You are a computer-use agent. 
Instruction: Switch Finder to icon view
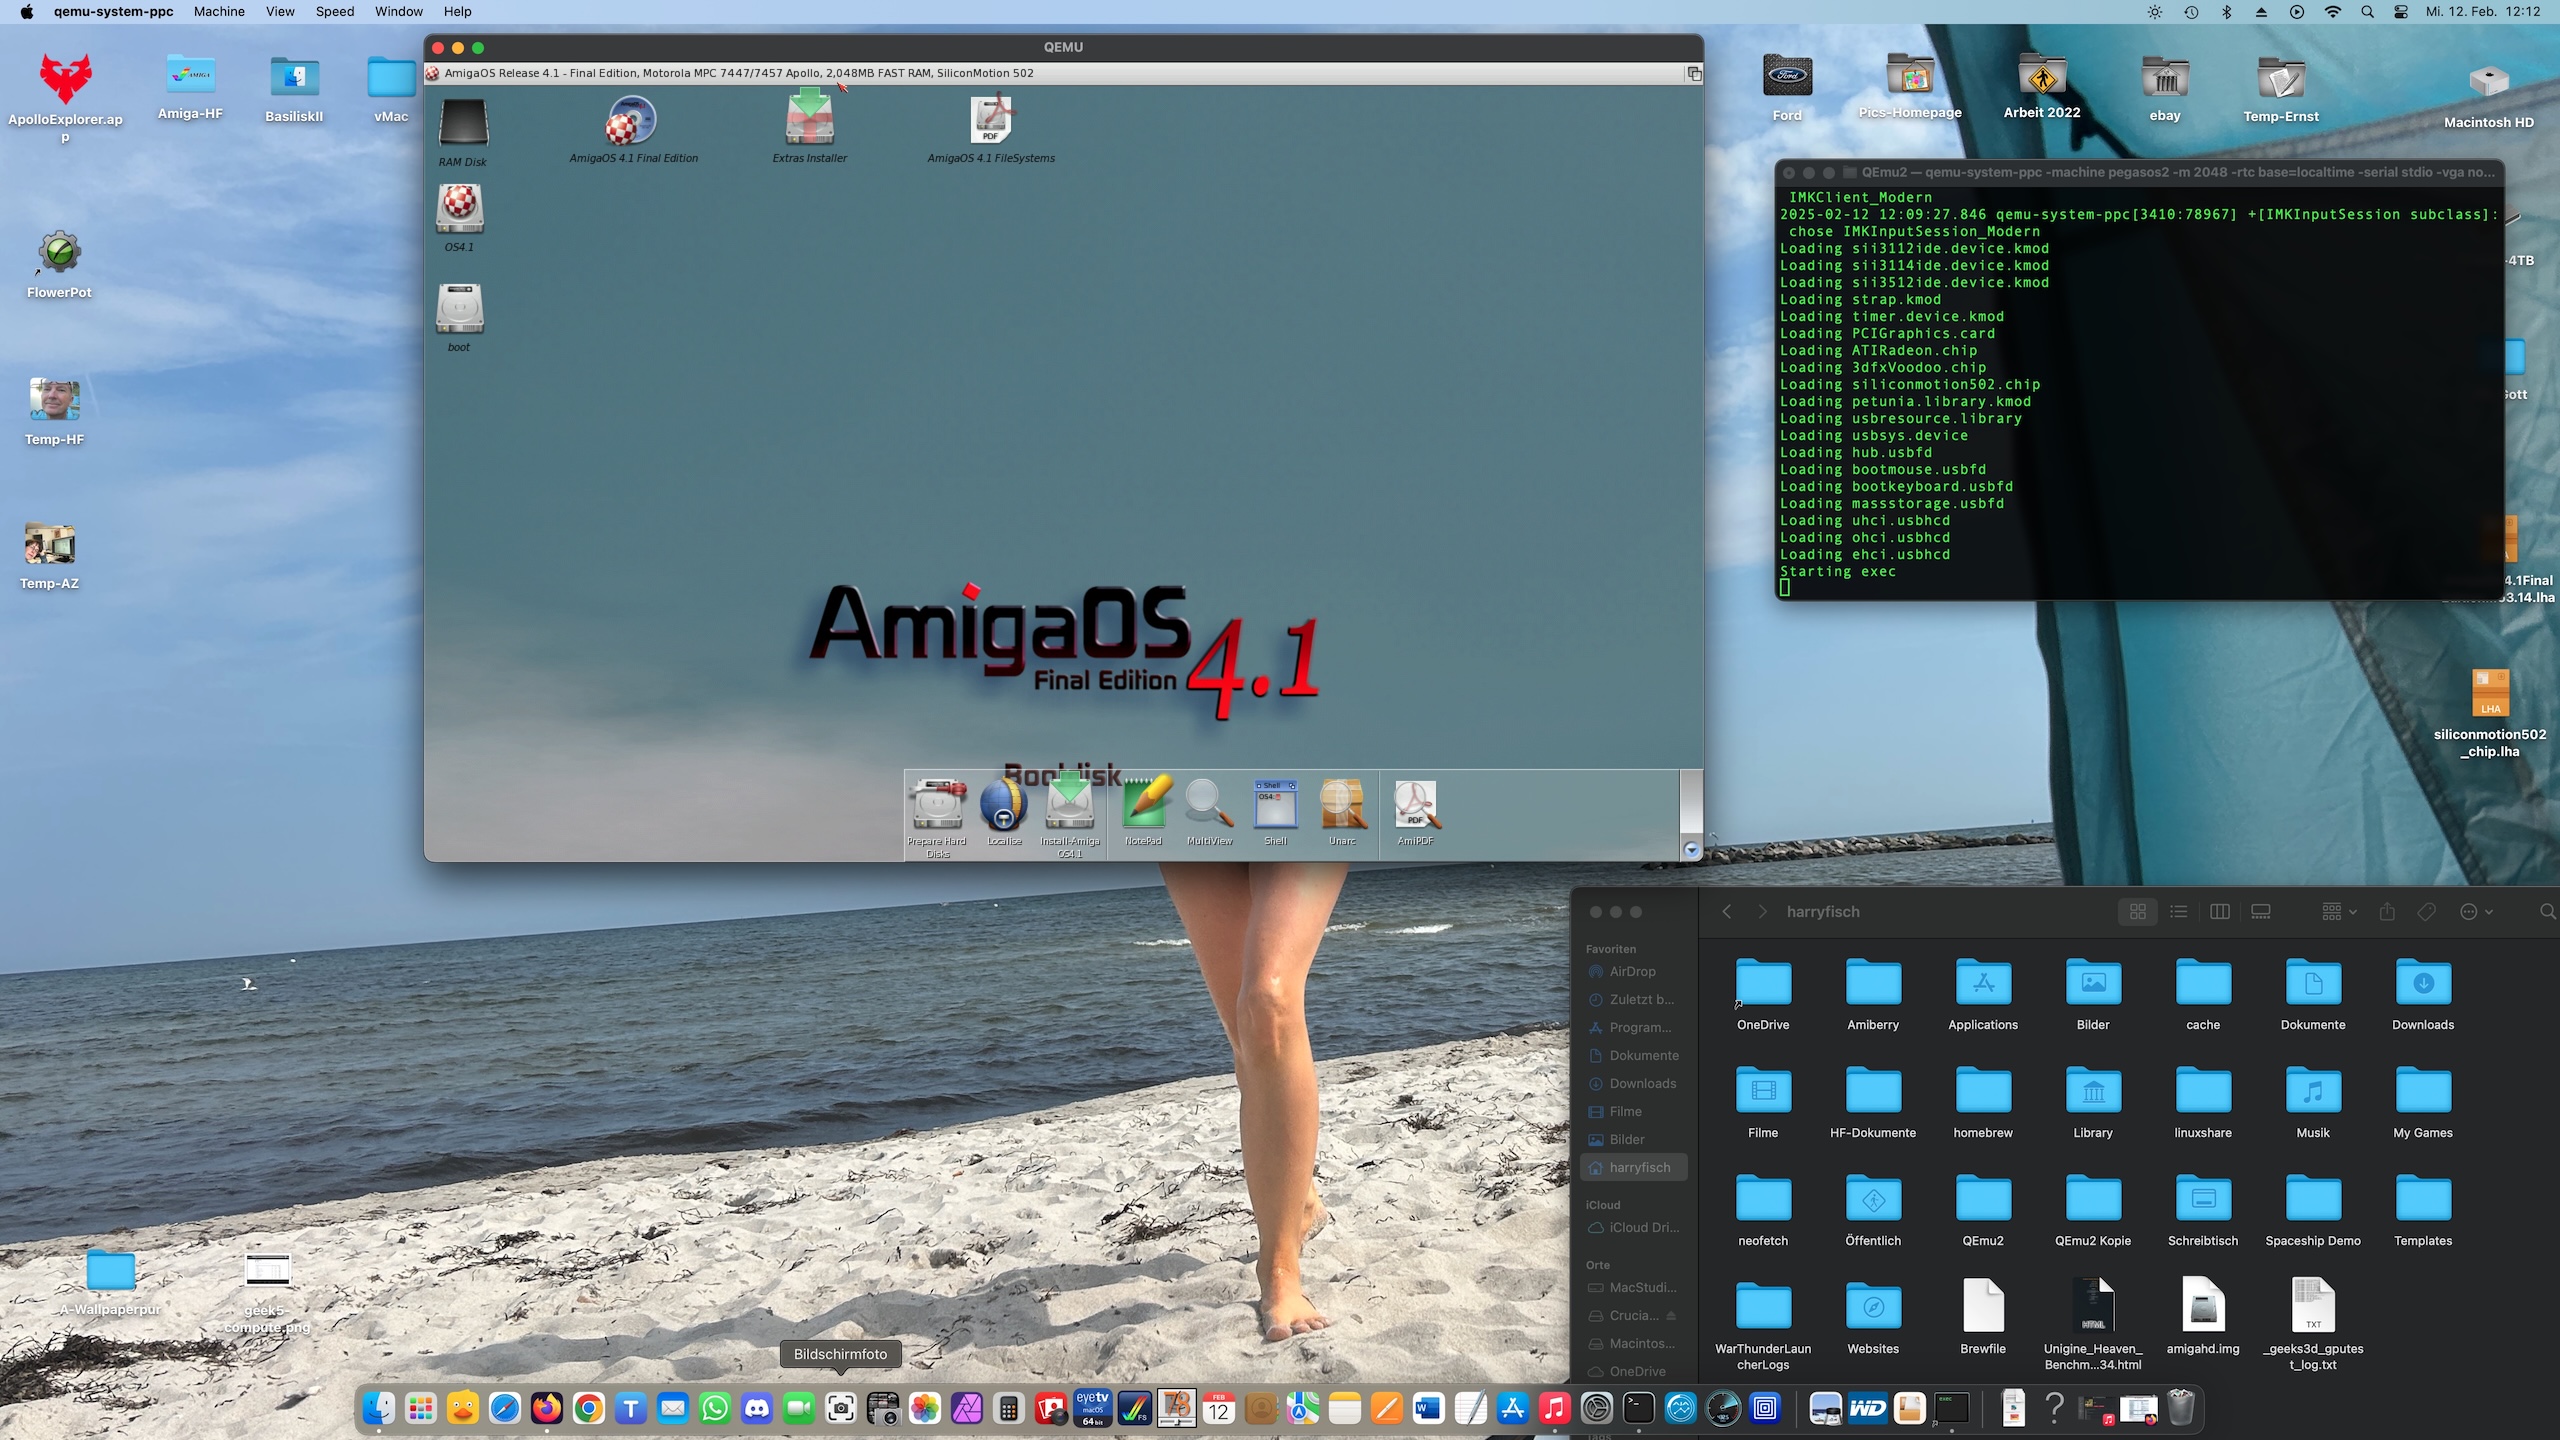(x=2138, y=912)
